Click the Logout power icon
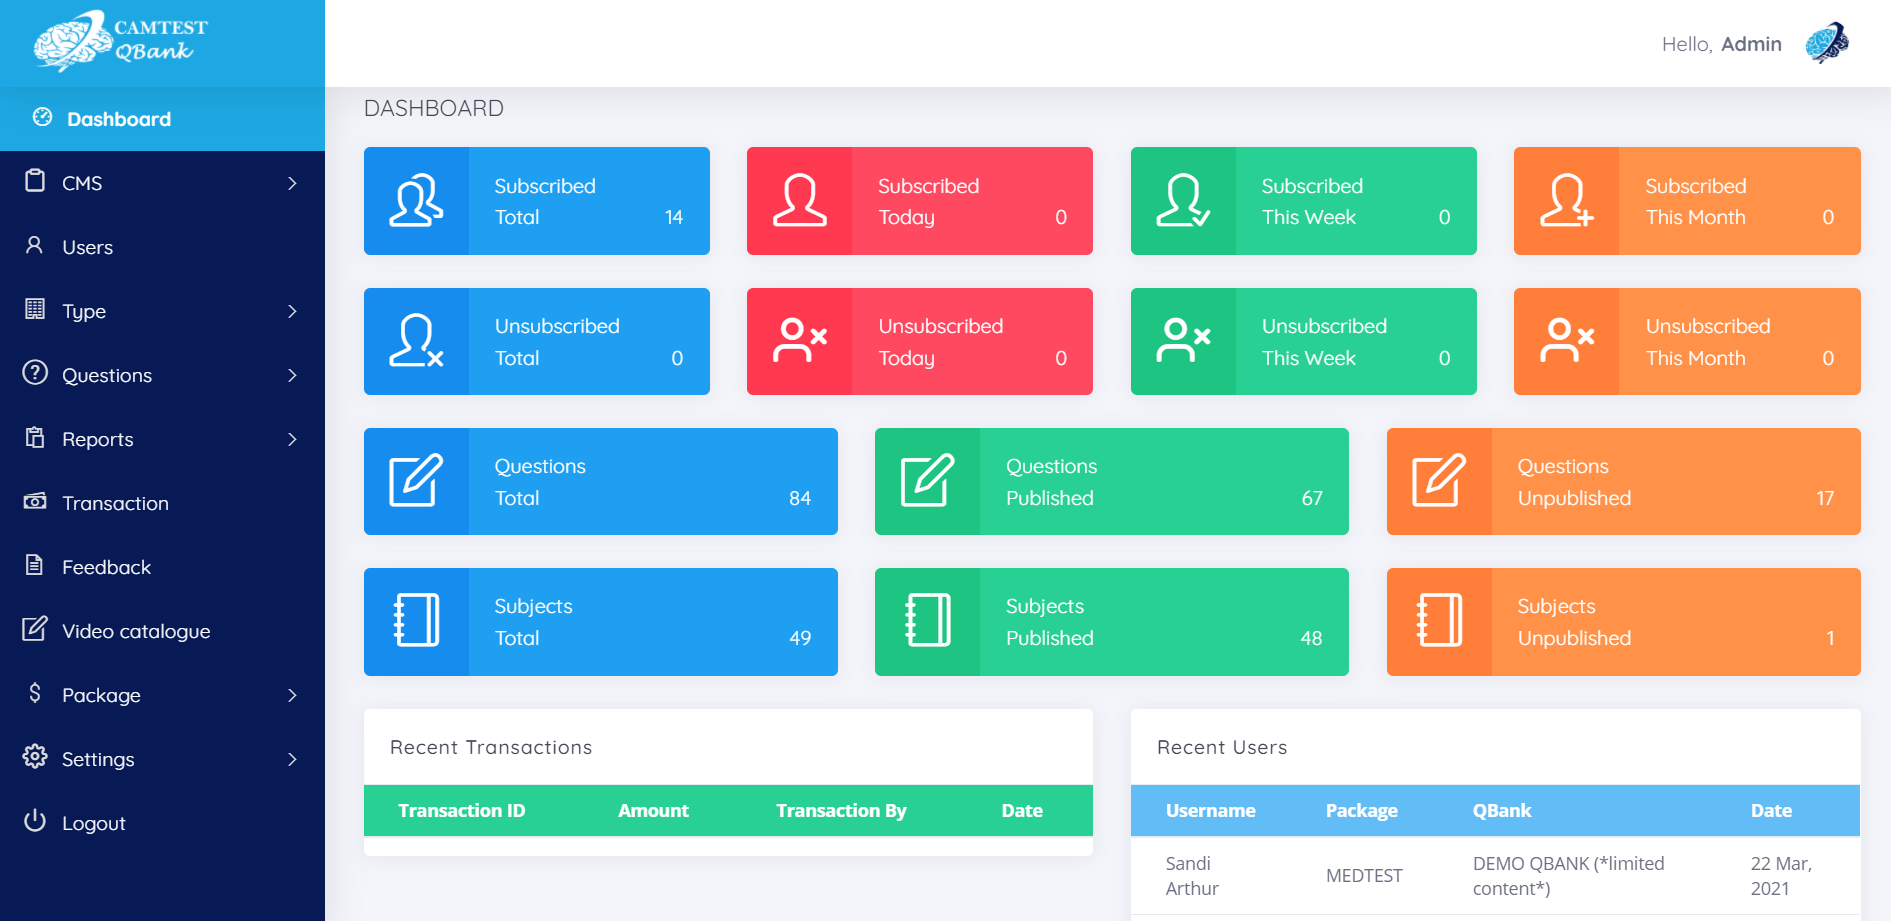 35,821
